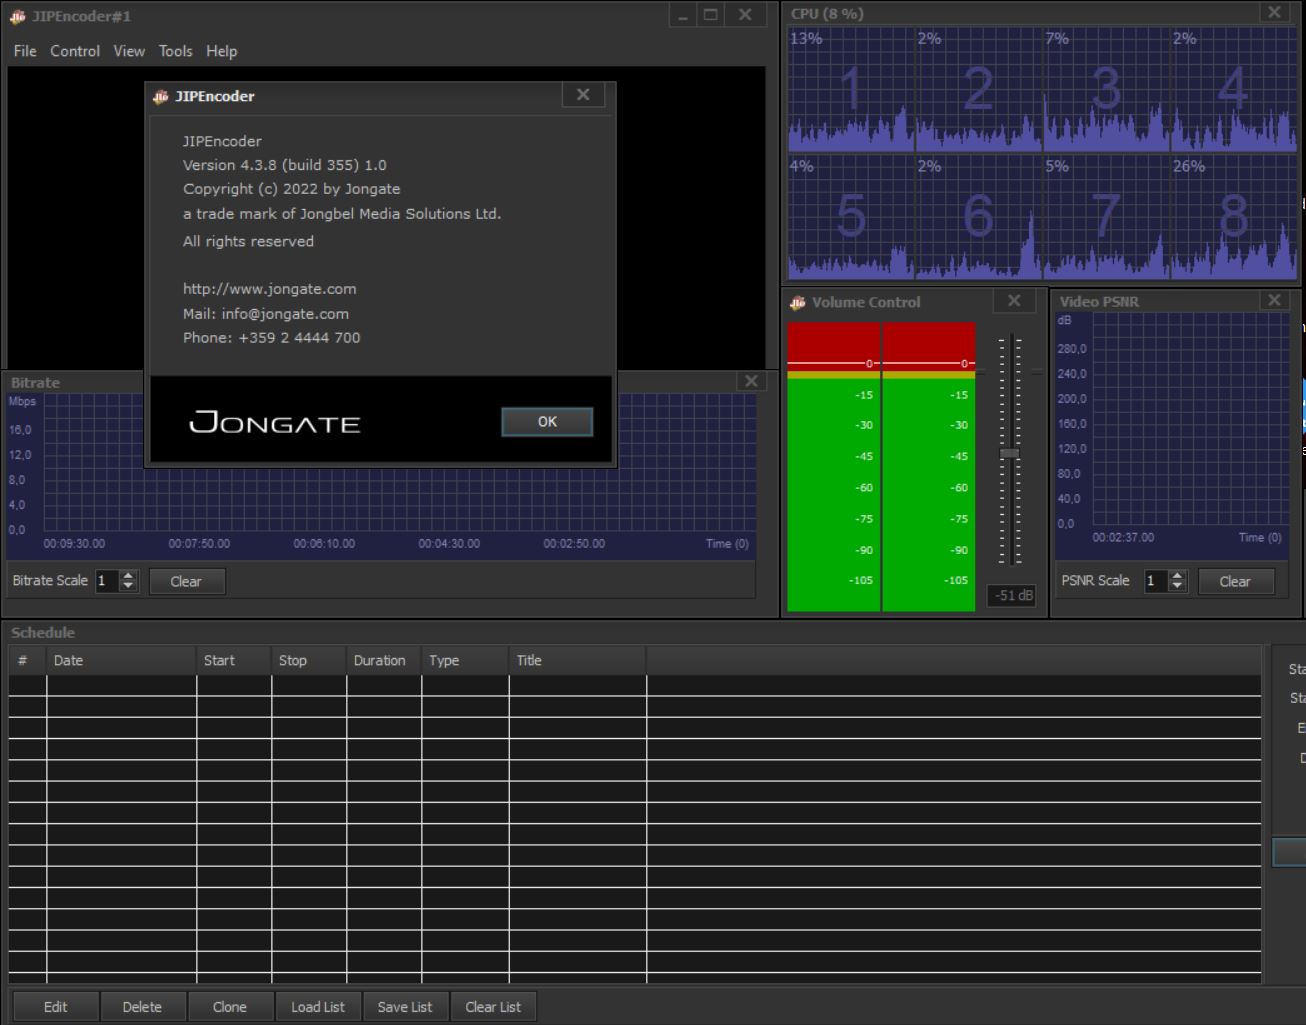
Task: Minimize the JIPEncoder#1 main window
Action: (683, 15)
